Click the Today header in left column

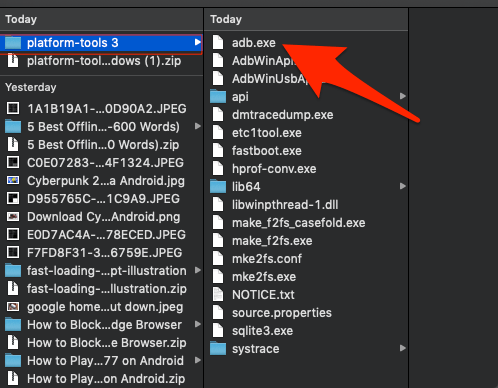21,19
